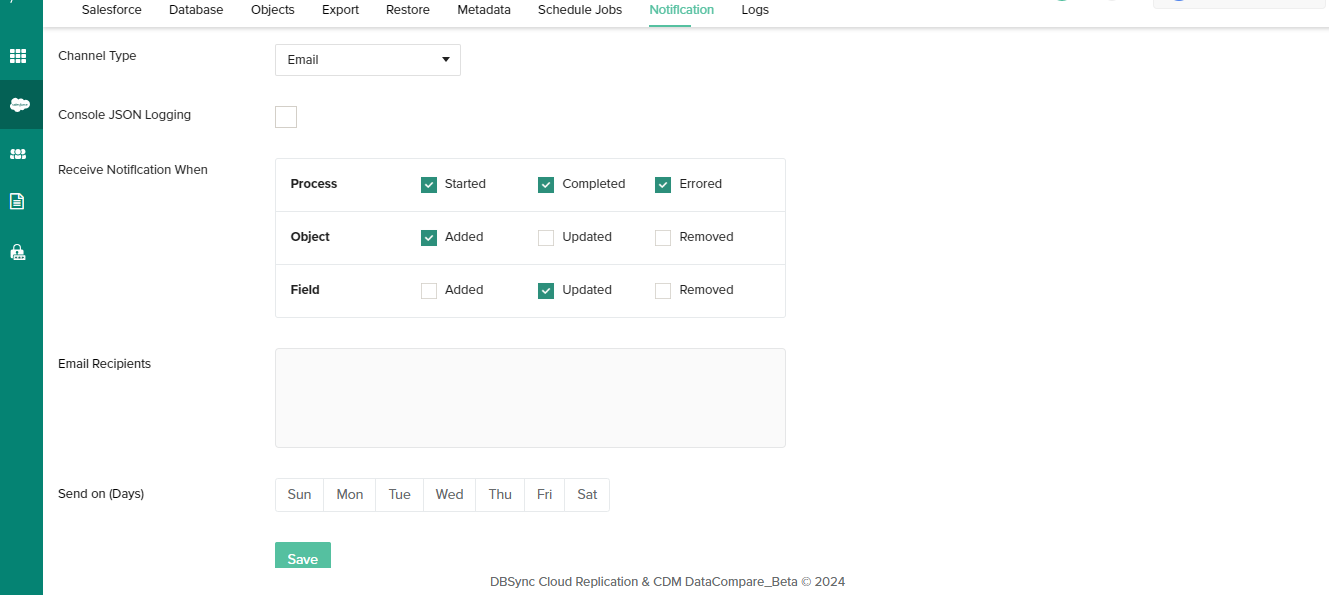Click the Object row label
The image size is (1329, 595).
pyautogui.click(x=310, y=237)
